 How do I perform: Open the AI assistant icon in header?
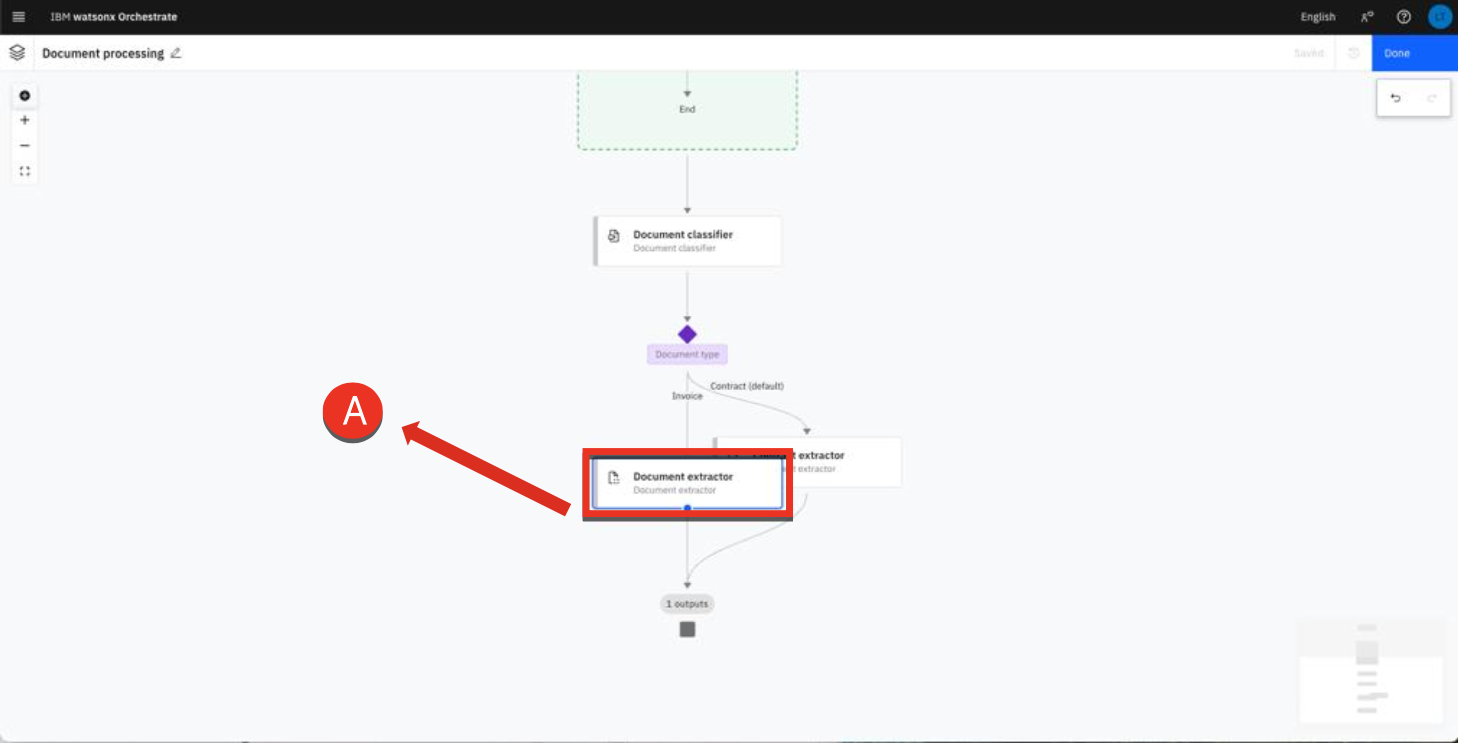(1367, 17)
